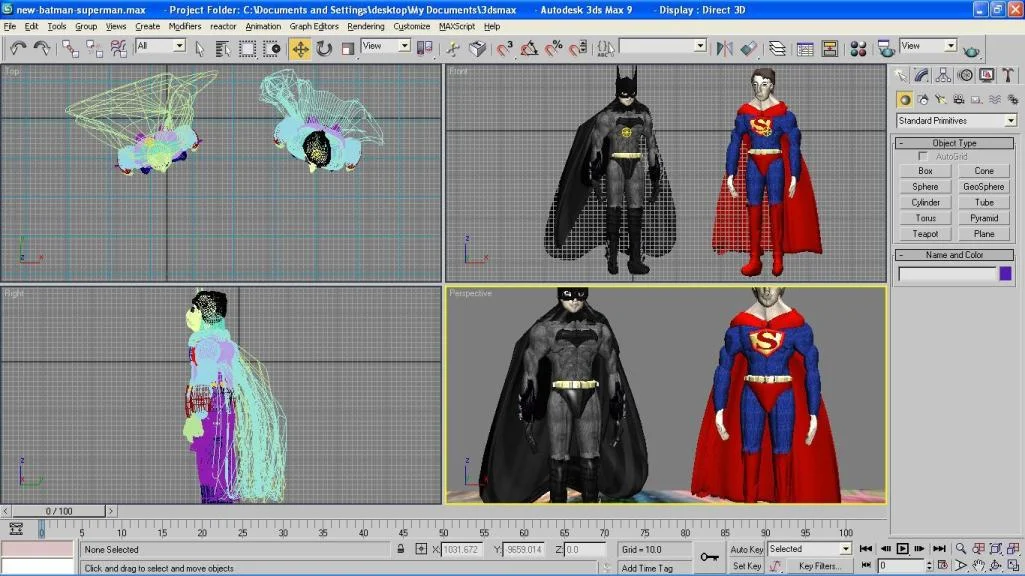Select the Lights category icon
This screenshot has height=576, width=1025.
[940, 99]
